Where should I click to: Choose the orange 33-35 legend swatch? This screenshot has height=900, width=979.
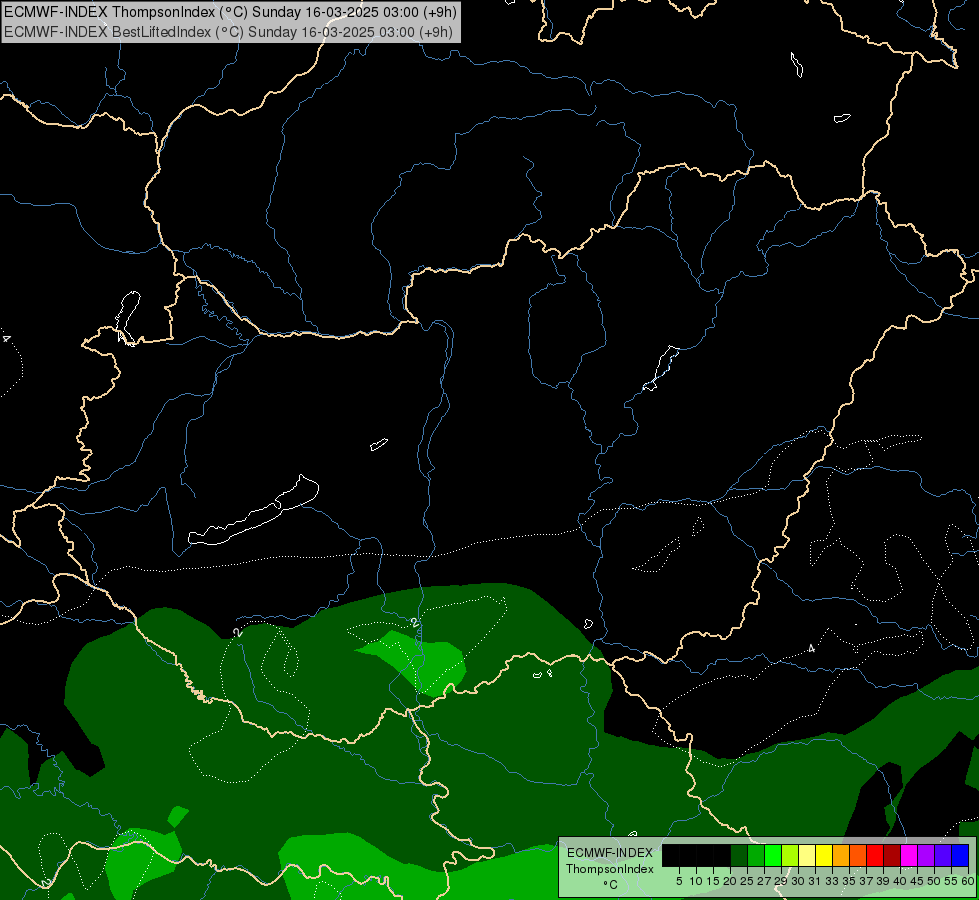841,855
